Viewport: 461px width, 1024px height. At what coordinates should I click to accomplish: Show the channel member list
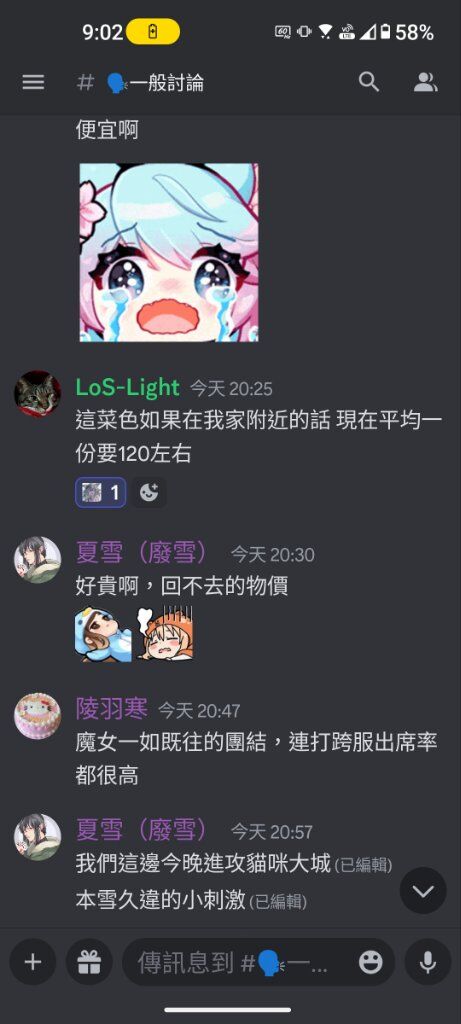point(426,82)
